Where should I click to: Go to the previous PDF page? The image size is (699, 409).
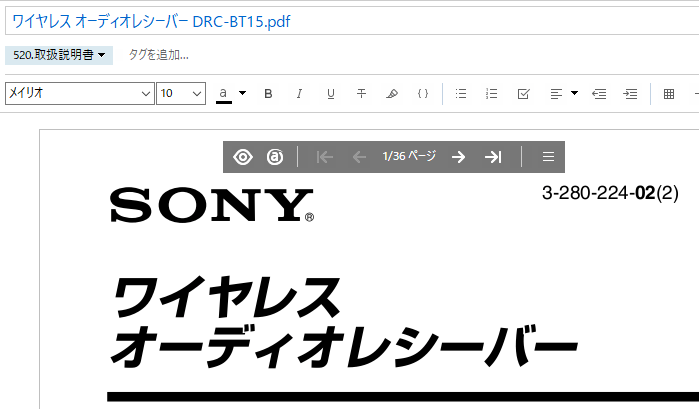(359, 157)
